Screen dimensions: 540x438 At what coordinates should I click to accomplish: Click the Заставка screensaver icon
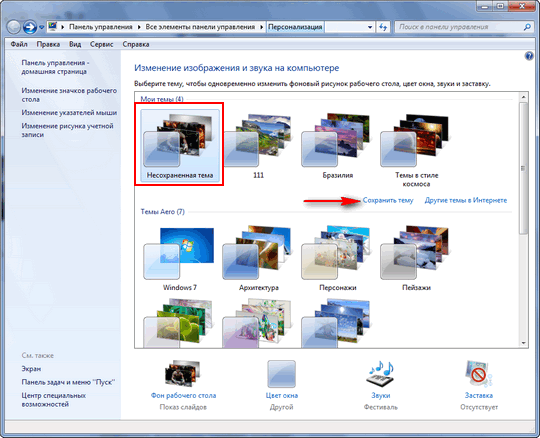[x=478, y=374]
